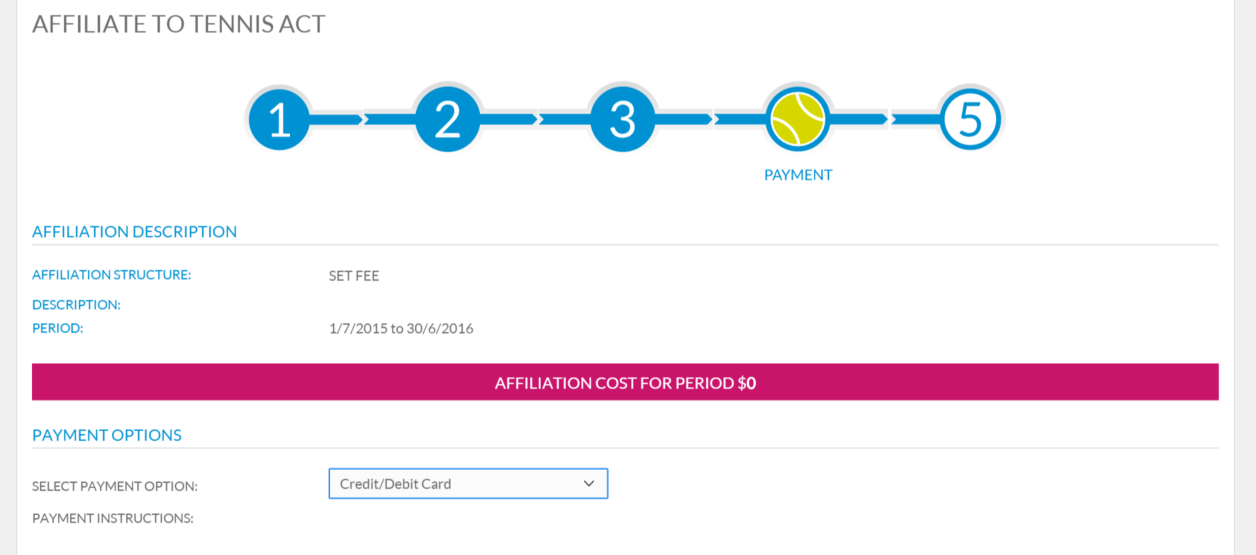
Task: Jump to step 5 circle
Action: pyautogui.click(x=971, y=119)
